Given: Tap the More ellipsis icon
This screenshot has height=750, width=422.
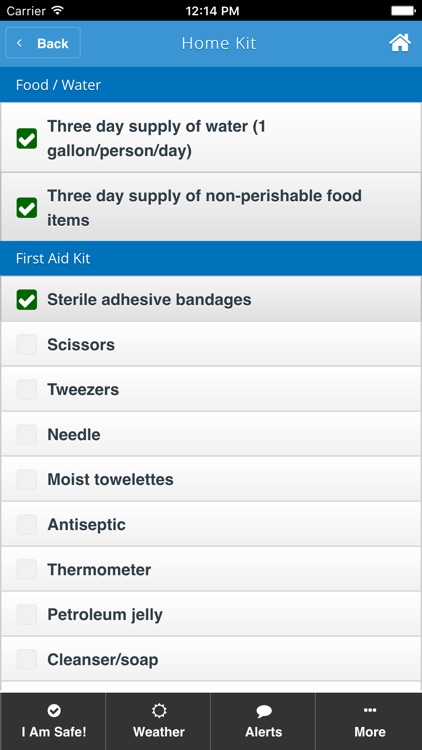Looking at the screenshot, I should pyautogui.click(x=370, y=710).
